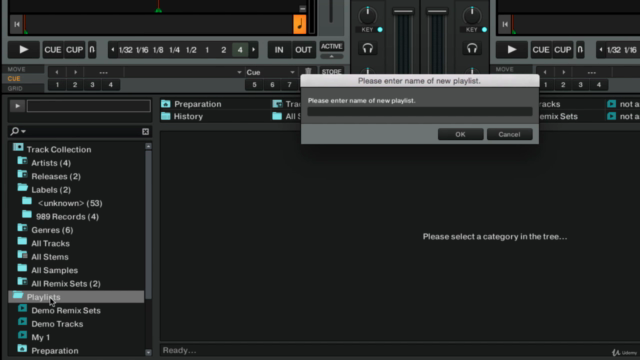Focus the playlist name input field
The width and height of the screenshot is (640, 360).
pyautogui.click(x=420, y=111)
